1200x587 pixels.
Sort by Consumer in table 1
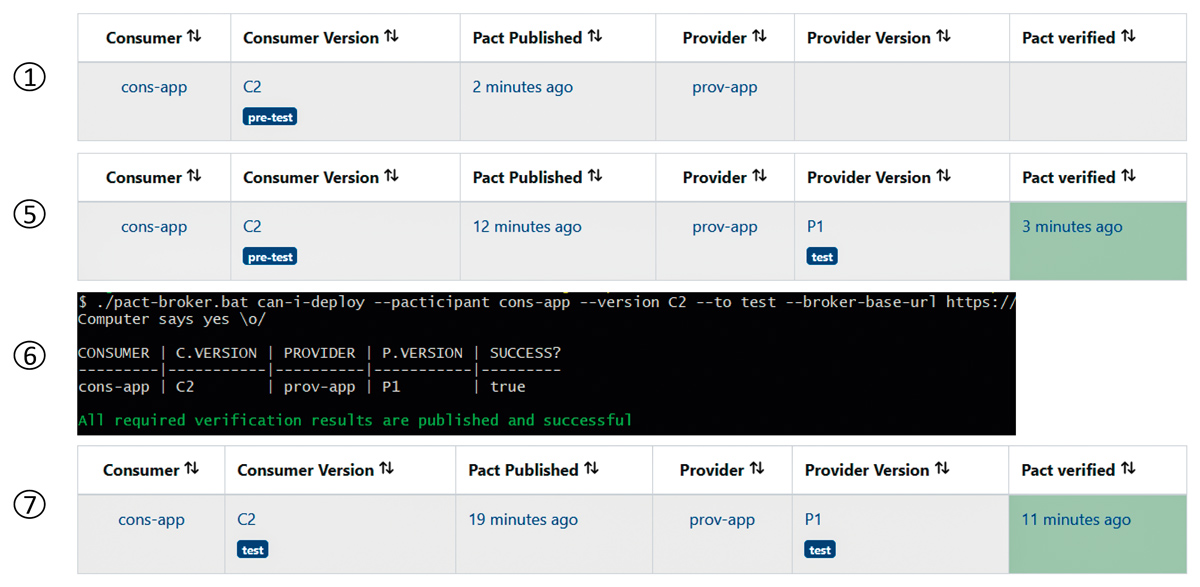(194, 37)
